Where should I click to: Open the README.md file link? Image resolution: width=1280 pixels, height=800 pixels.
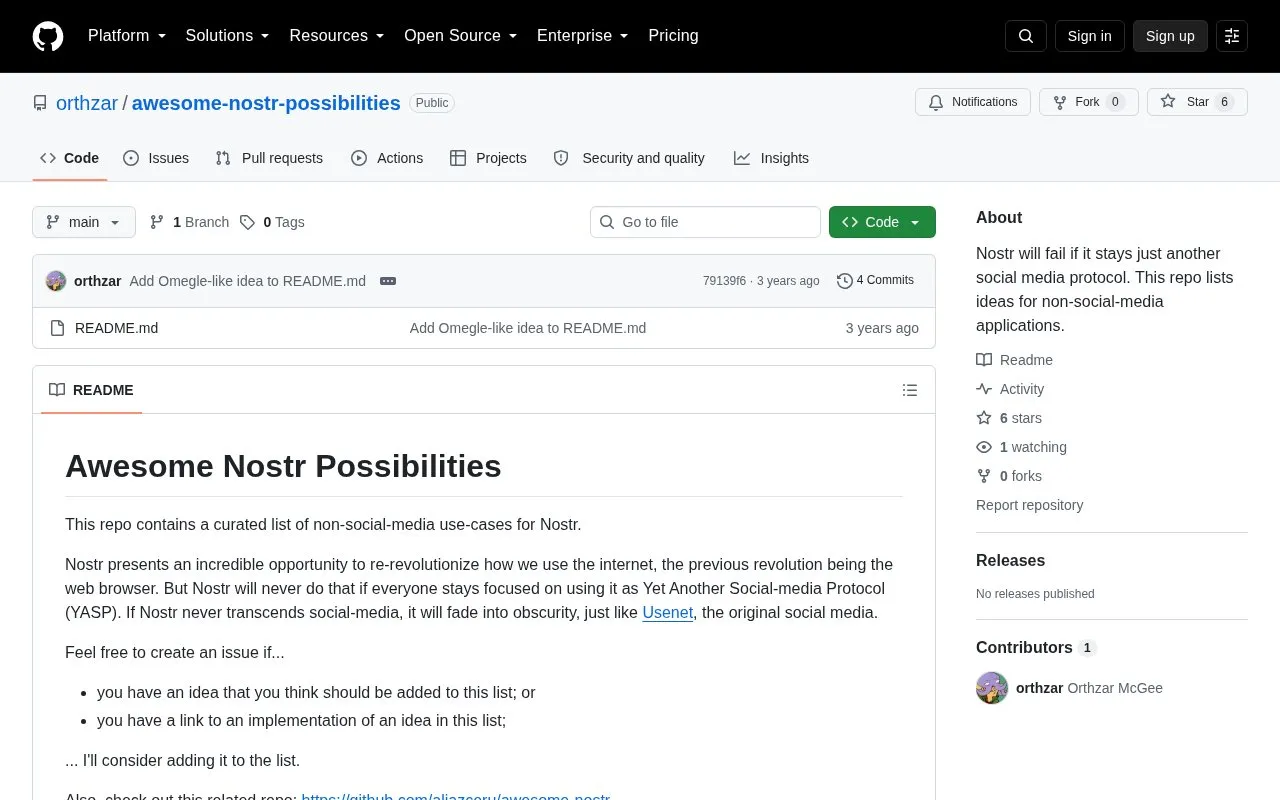coord(116,328)
